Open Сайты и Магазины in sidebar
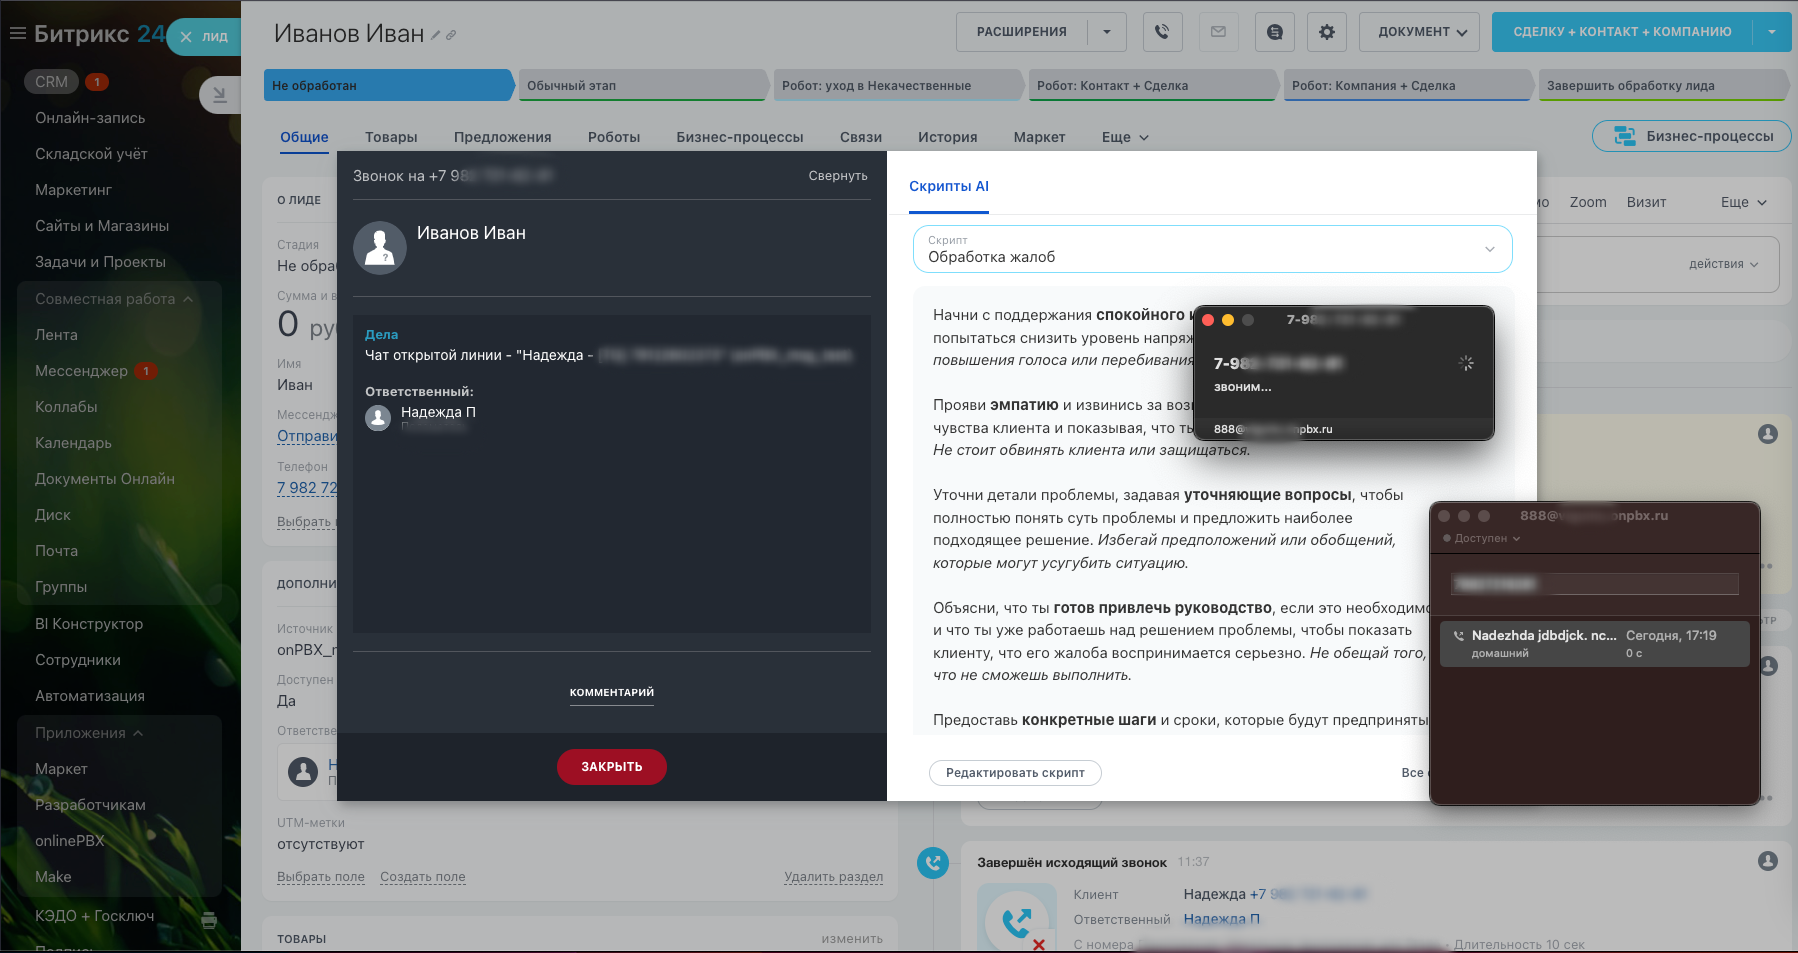 [x=102, y=226]
